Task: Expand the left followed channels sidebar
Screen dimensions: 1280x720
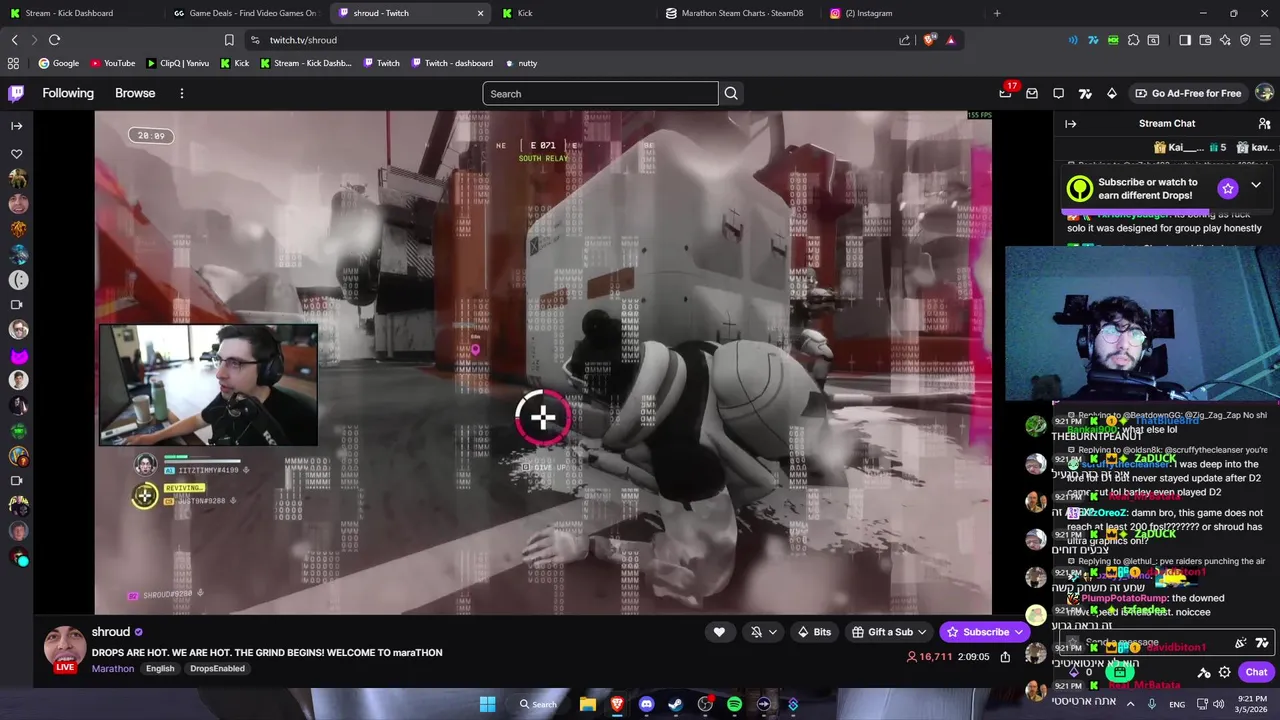Action: pos(16,125)
